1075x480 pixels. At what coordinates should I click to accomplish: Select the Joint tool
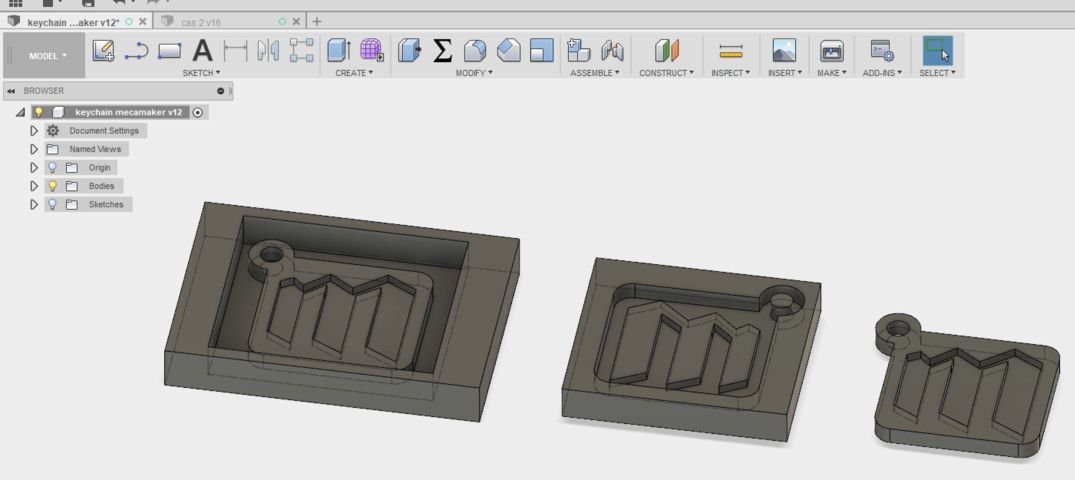click(x=612, y=50)
